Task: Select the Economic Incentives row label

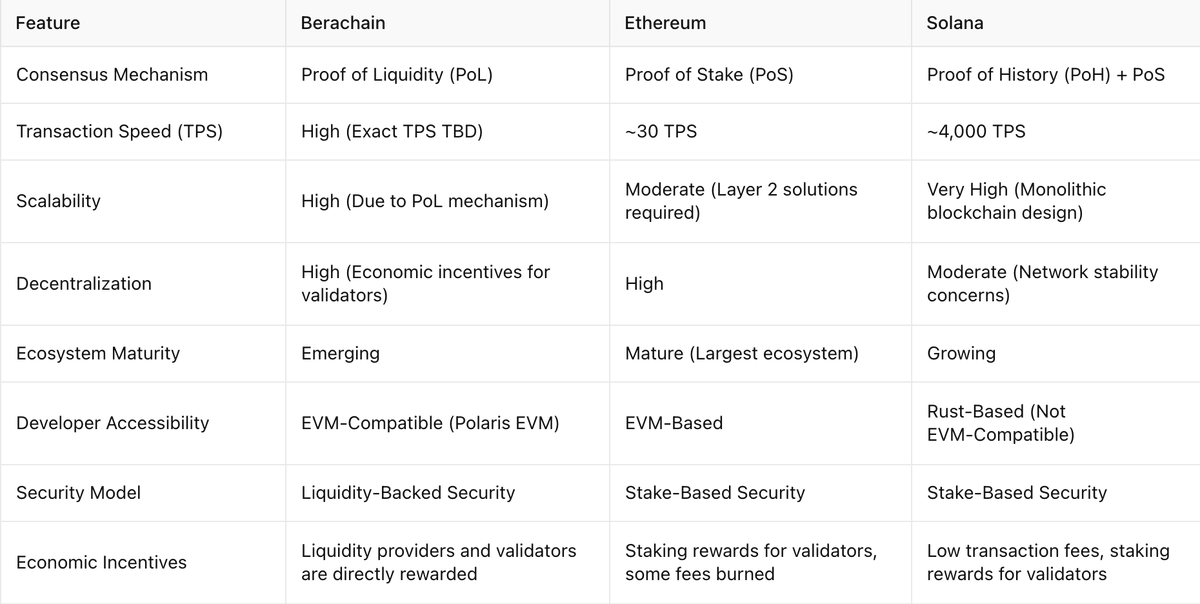Action: pos(101,563)
